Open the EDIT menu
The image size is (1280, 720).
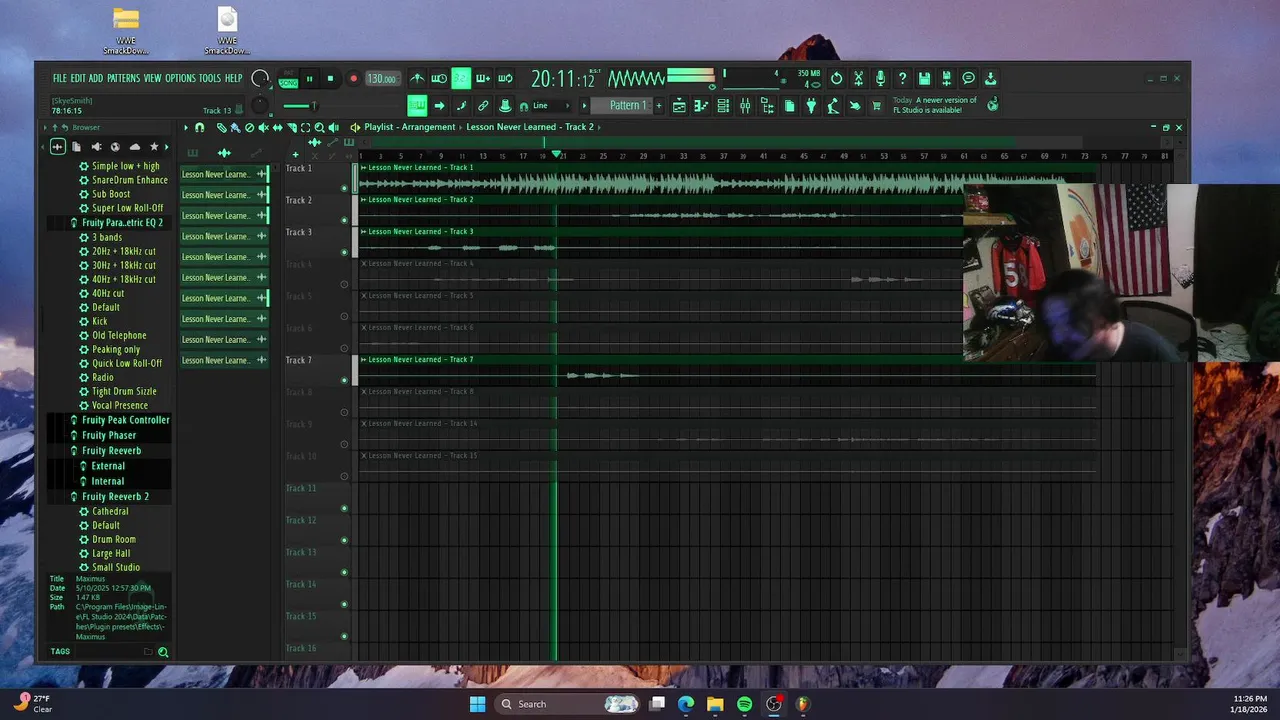coord(77,78)
